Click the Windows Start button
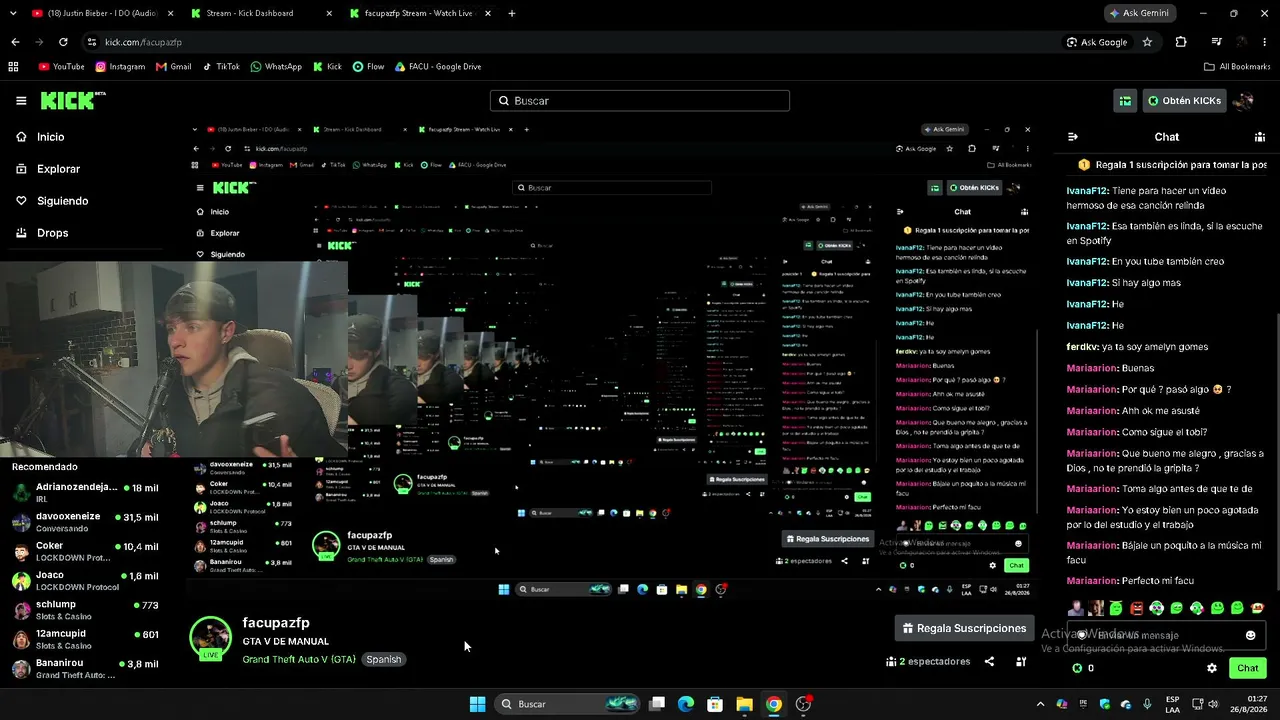 coord(478,704)
